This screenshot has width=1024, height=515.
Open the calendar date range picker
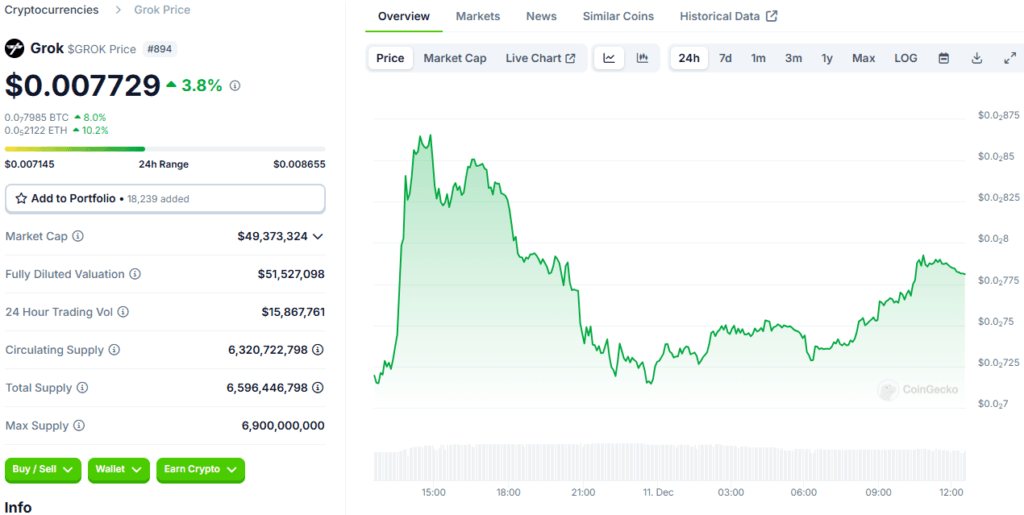[x=944, y=58]
